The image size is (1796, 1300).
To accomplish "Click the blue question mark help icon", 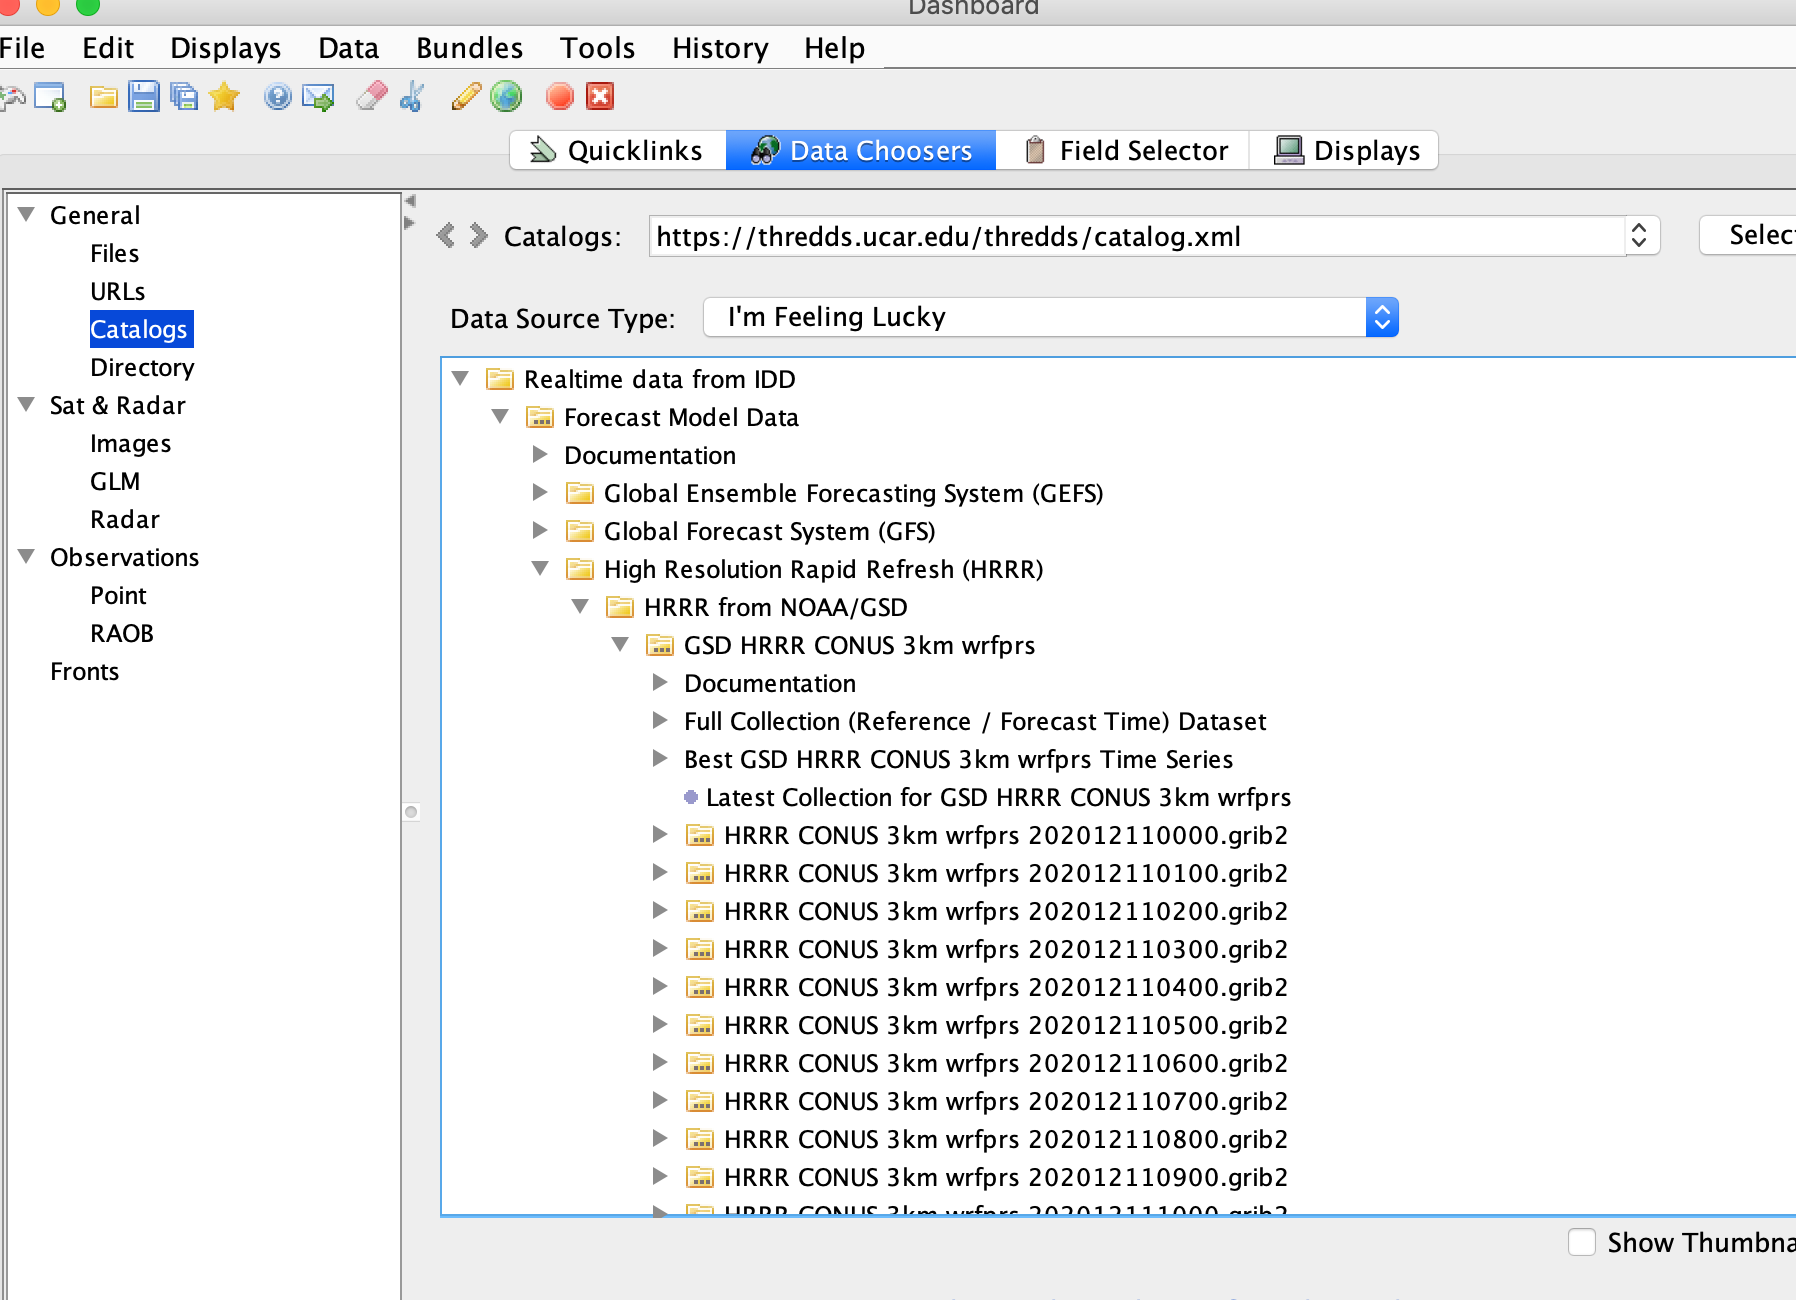I will 277,97.
